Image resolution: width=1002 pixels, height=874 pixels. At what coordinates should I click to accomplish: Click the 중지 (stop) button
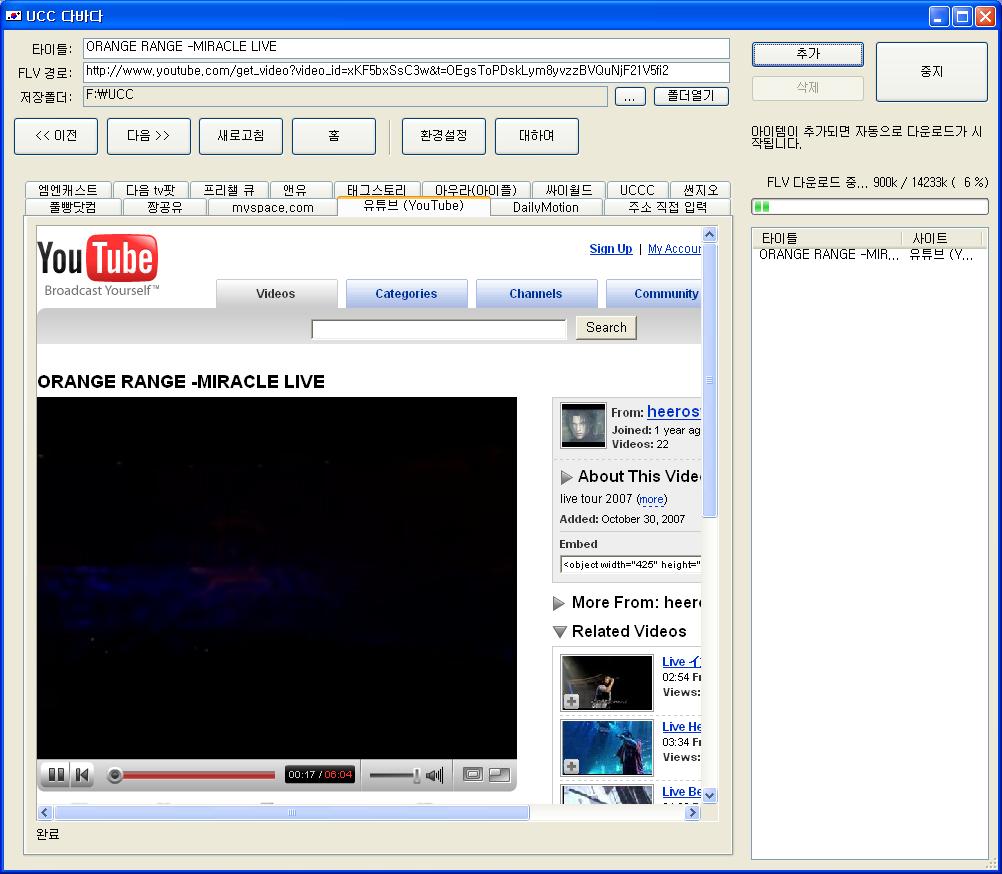pos(931,72)
